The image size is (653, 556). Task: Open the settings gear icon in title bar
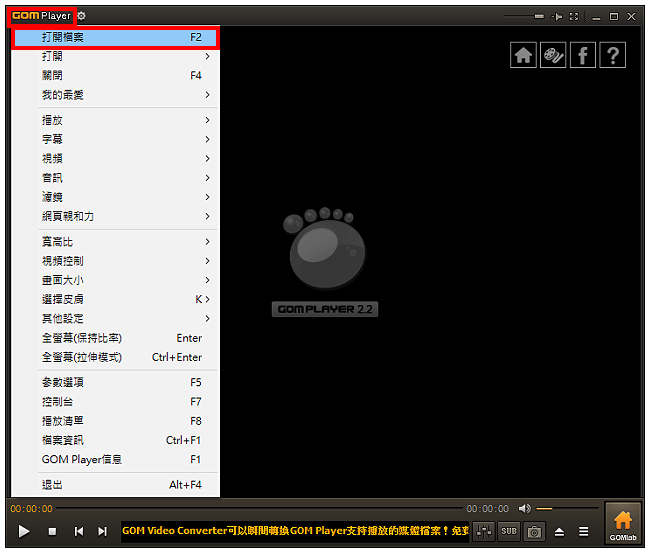[x=82, y=16]
